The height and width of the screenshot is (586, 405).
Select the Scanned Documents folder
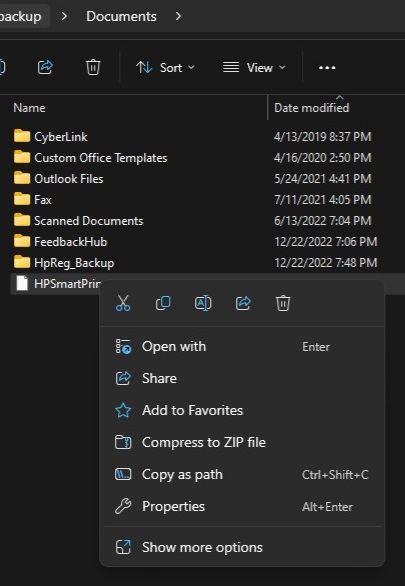click(78, 220)
